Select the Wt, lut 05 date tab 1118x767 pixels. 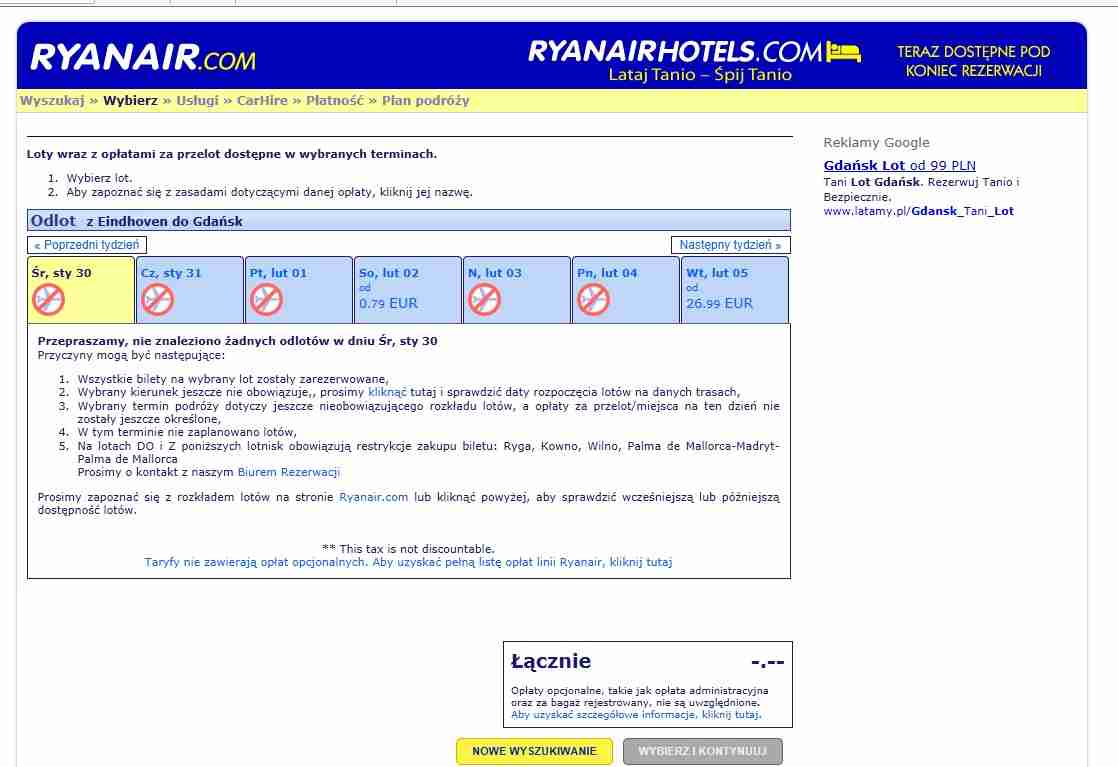pyautogui.click(x=735, y=290)
